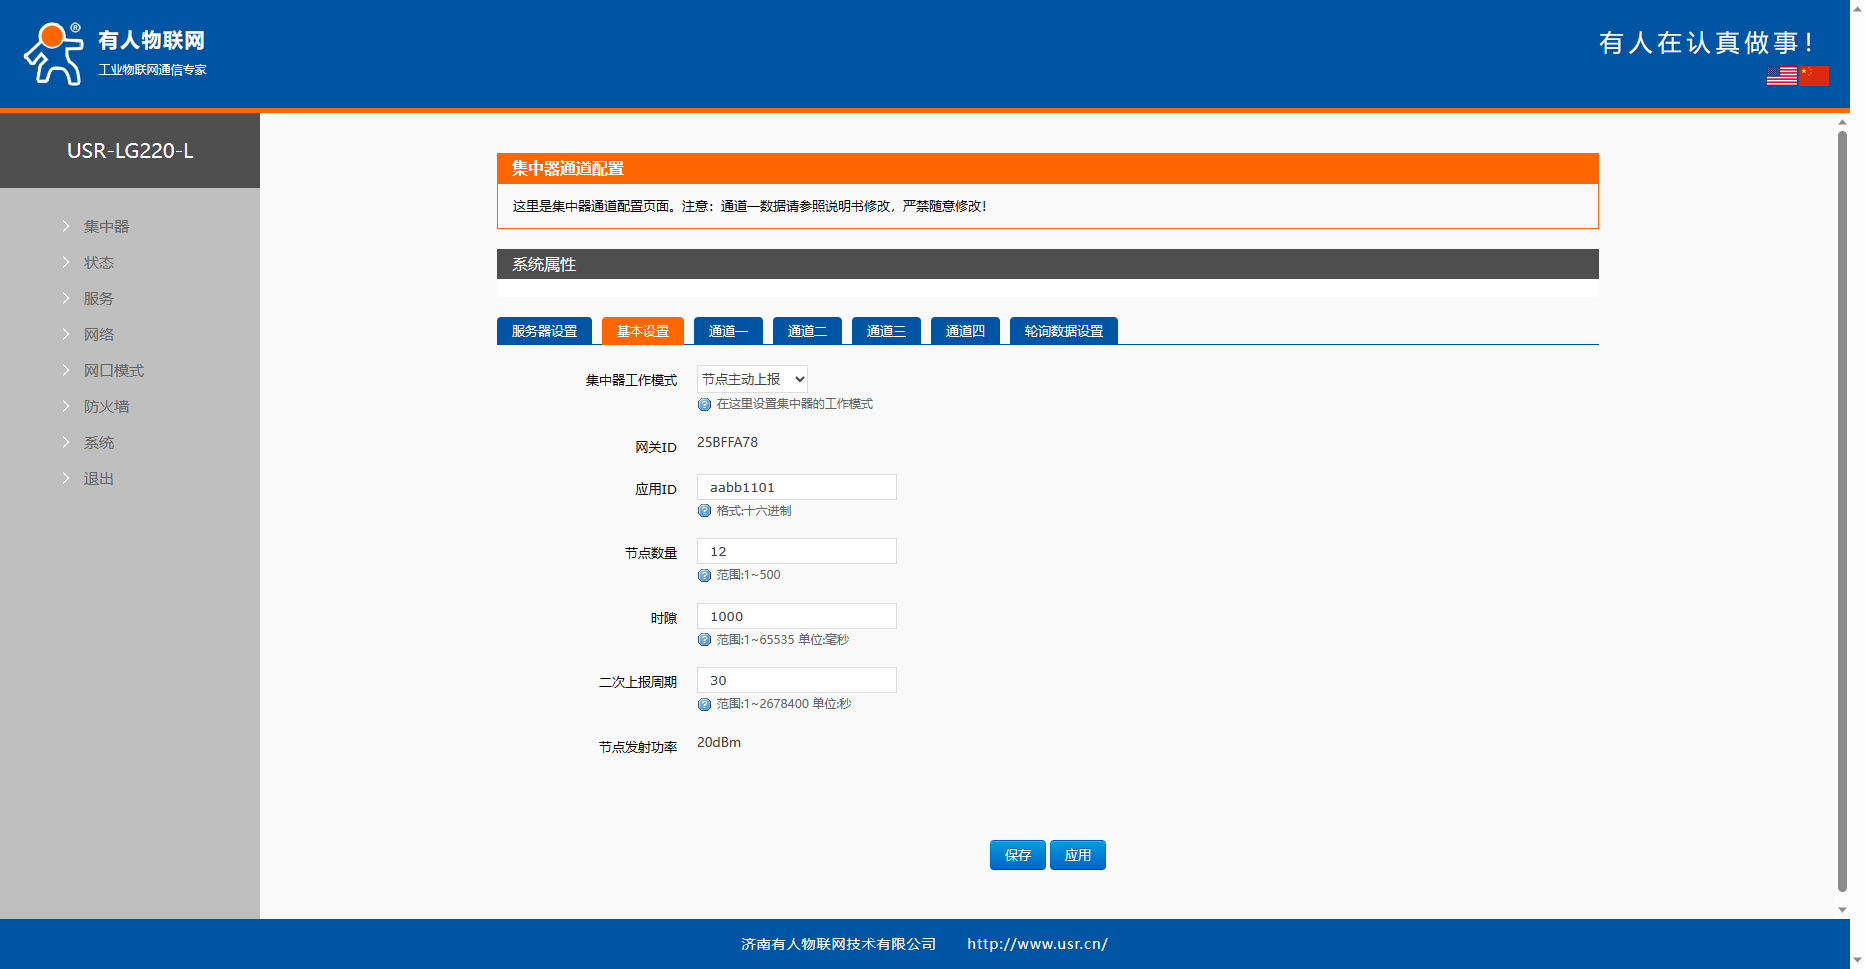
Task: Open the 防火墙 menu item
Action: pos(106,407)
